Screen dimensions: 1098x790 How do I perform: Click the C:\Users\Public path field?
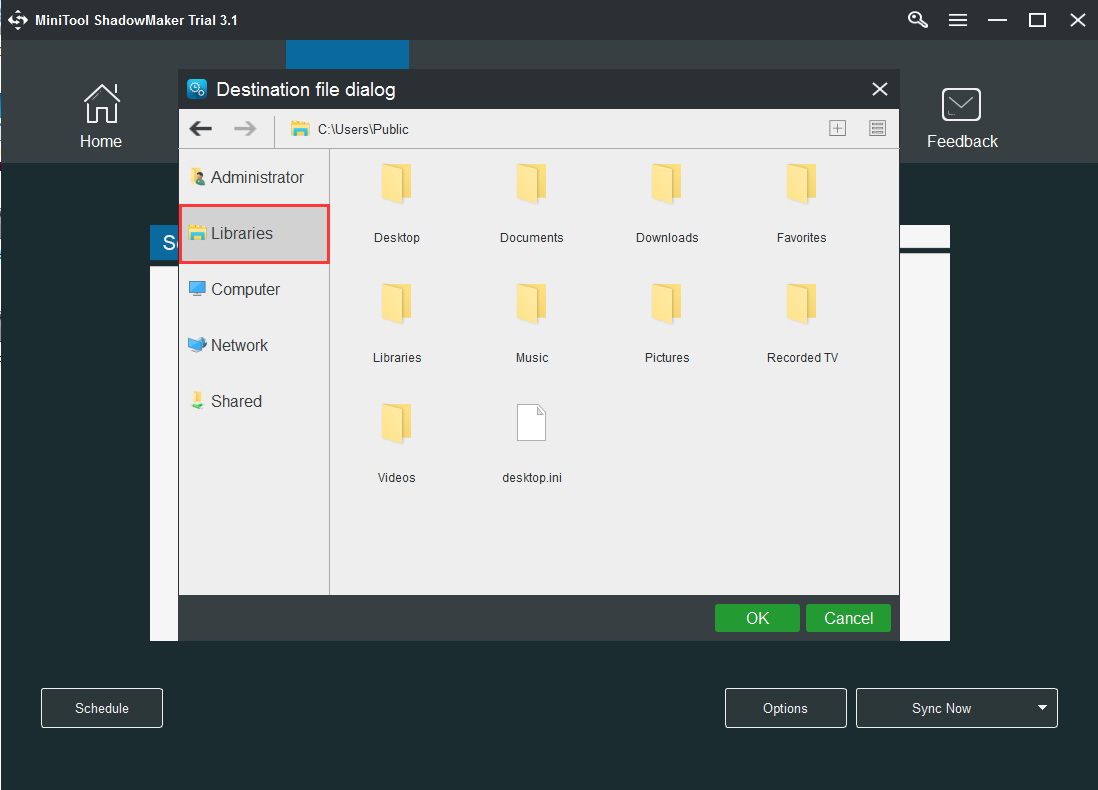pos(550,129)
